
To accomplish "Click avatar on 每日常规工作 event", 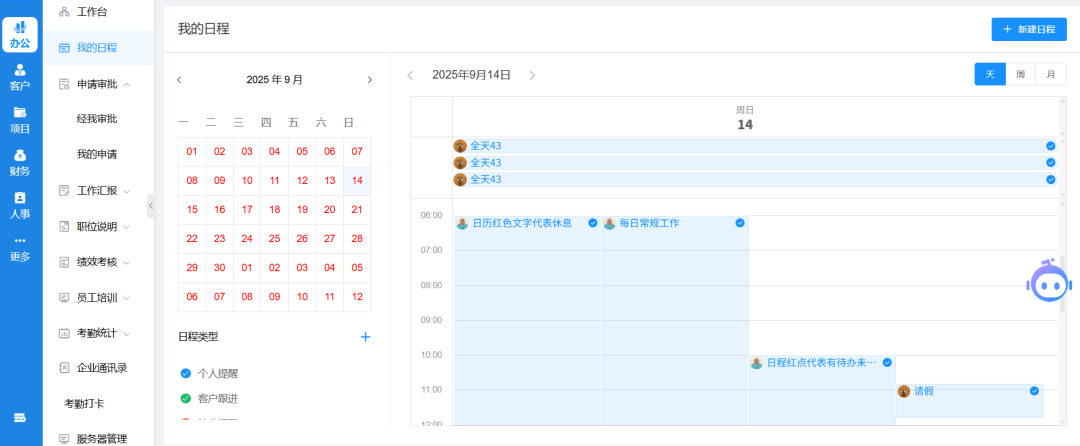I will (610, 223).
